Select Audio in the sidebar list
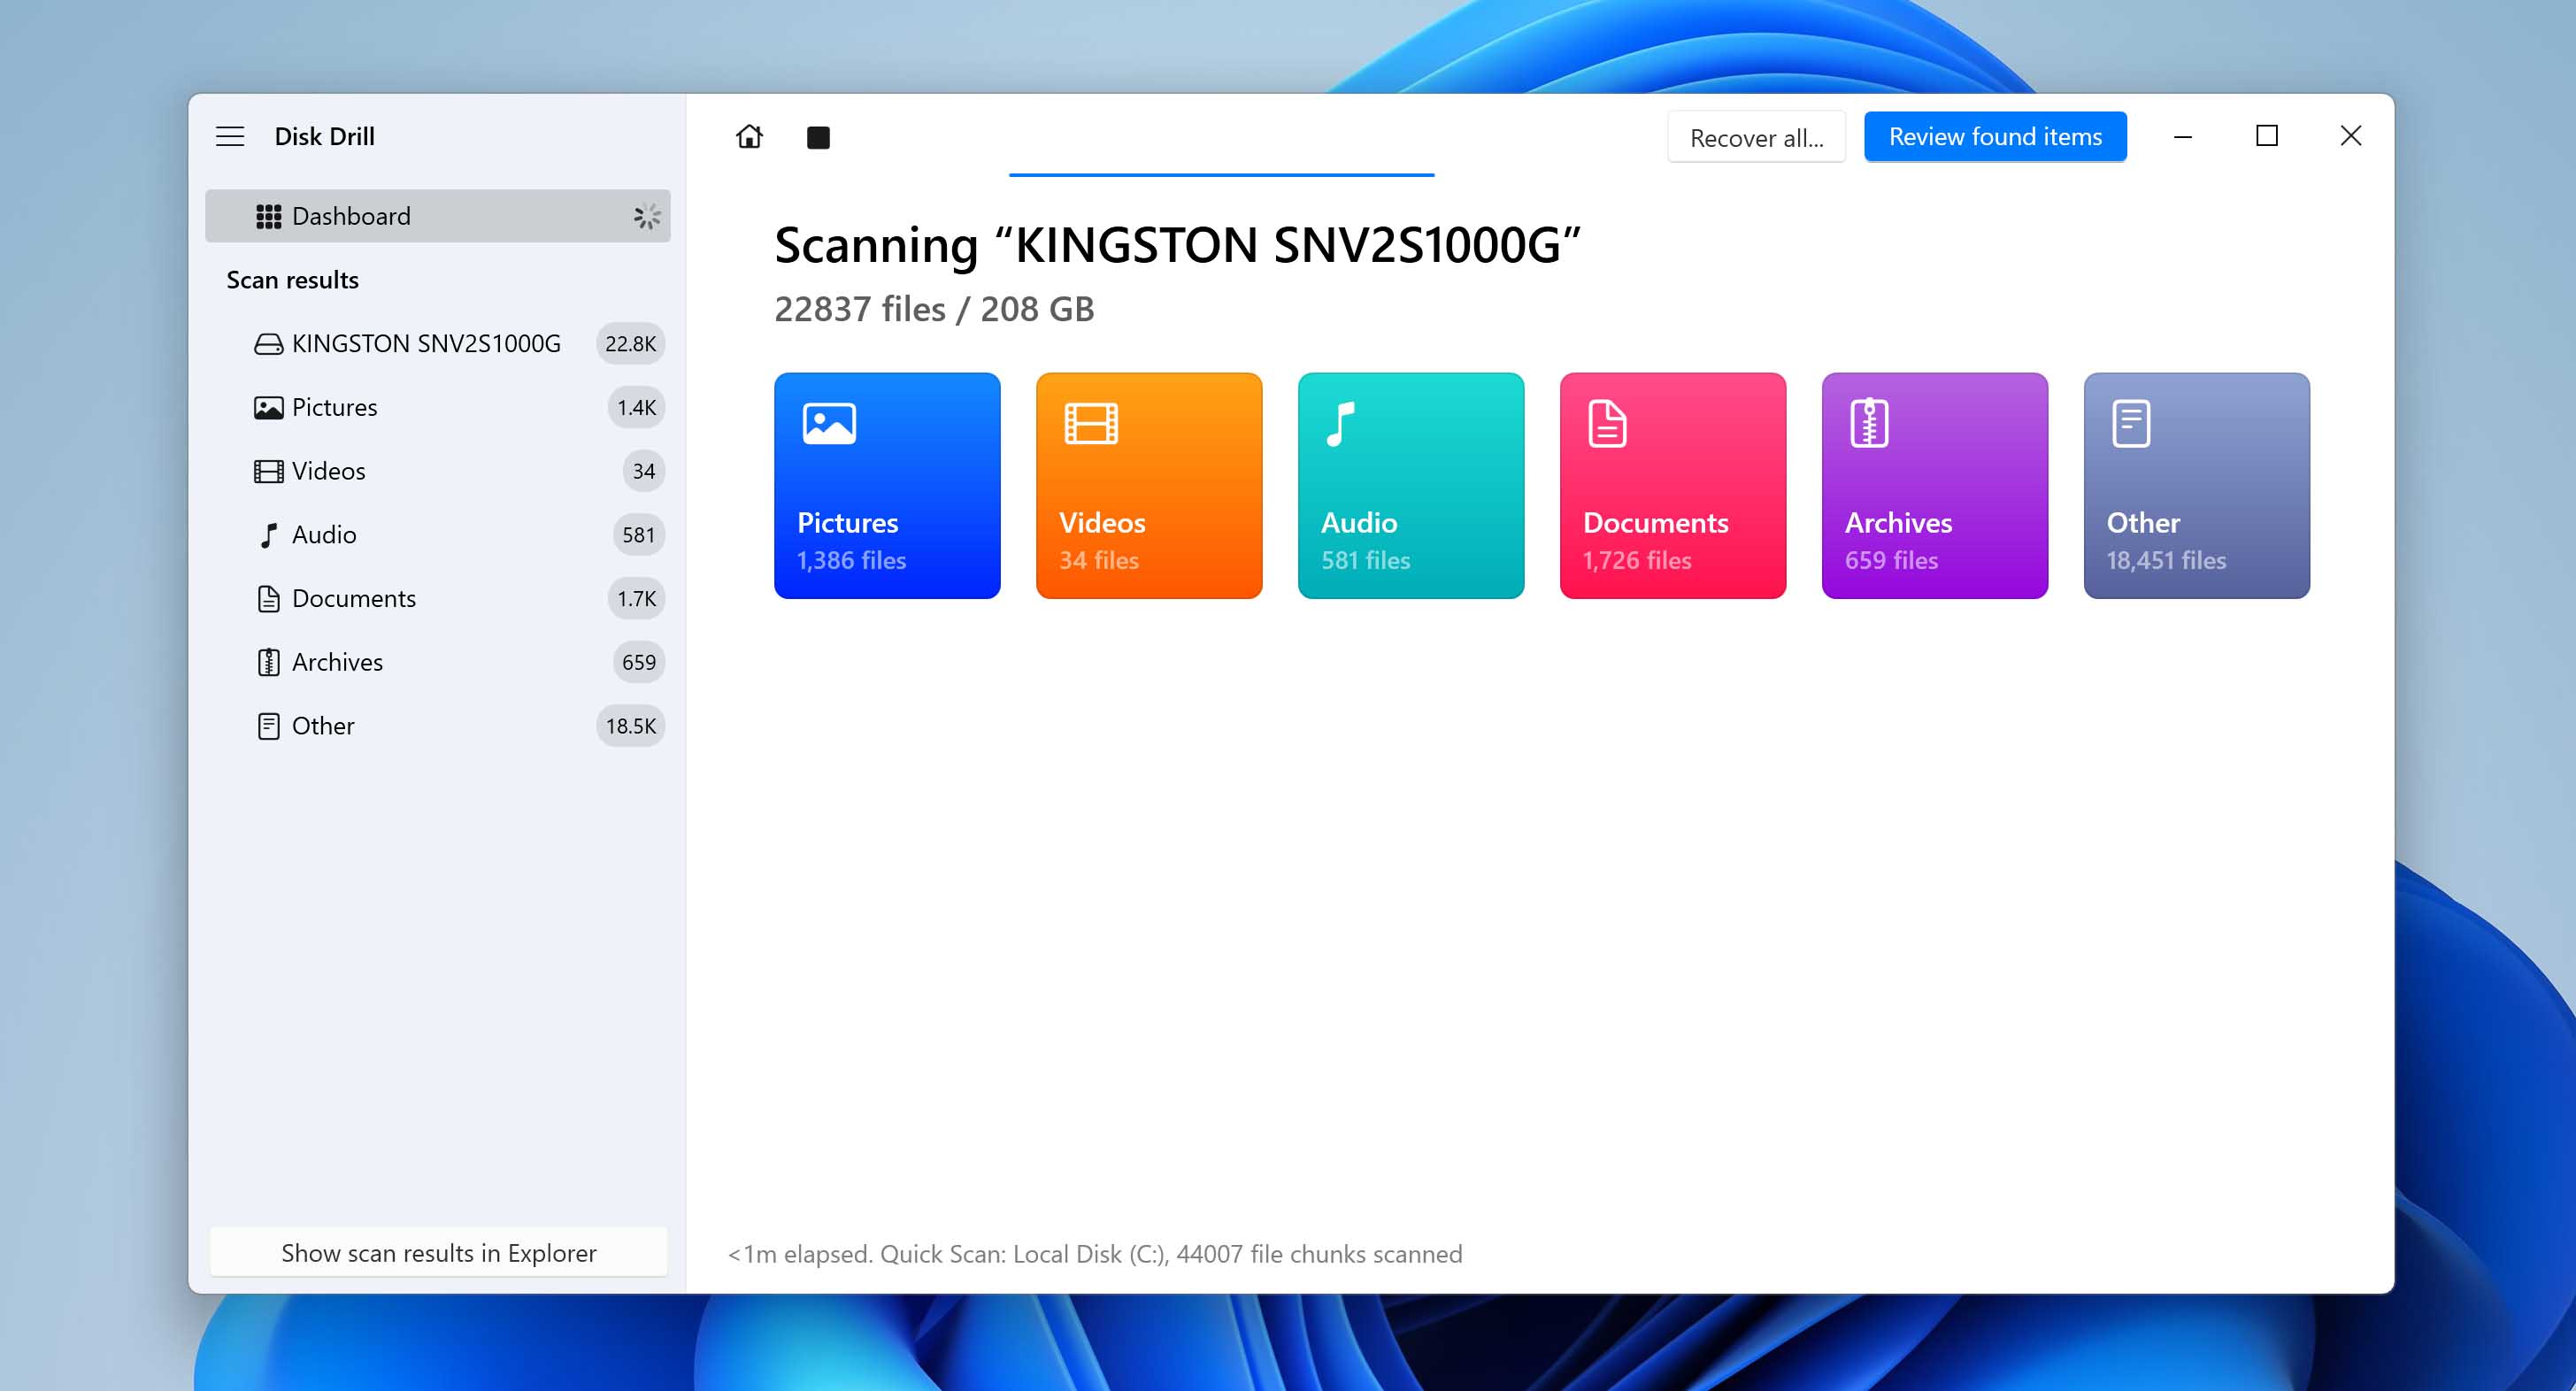 pyautogui.click(x=324, y=535)
